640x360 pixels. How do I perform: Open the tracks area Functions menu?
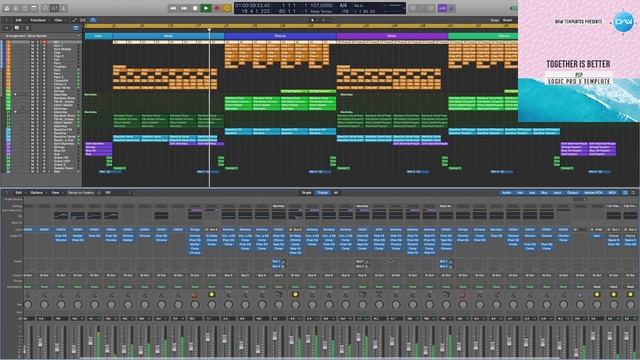38,20
